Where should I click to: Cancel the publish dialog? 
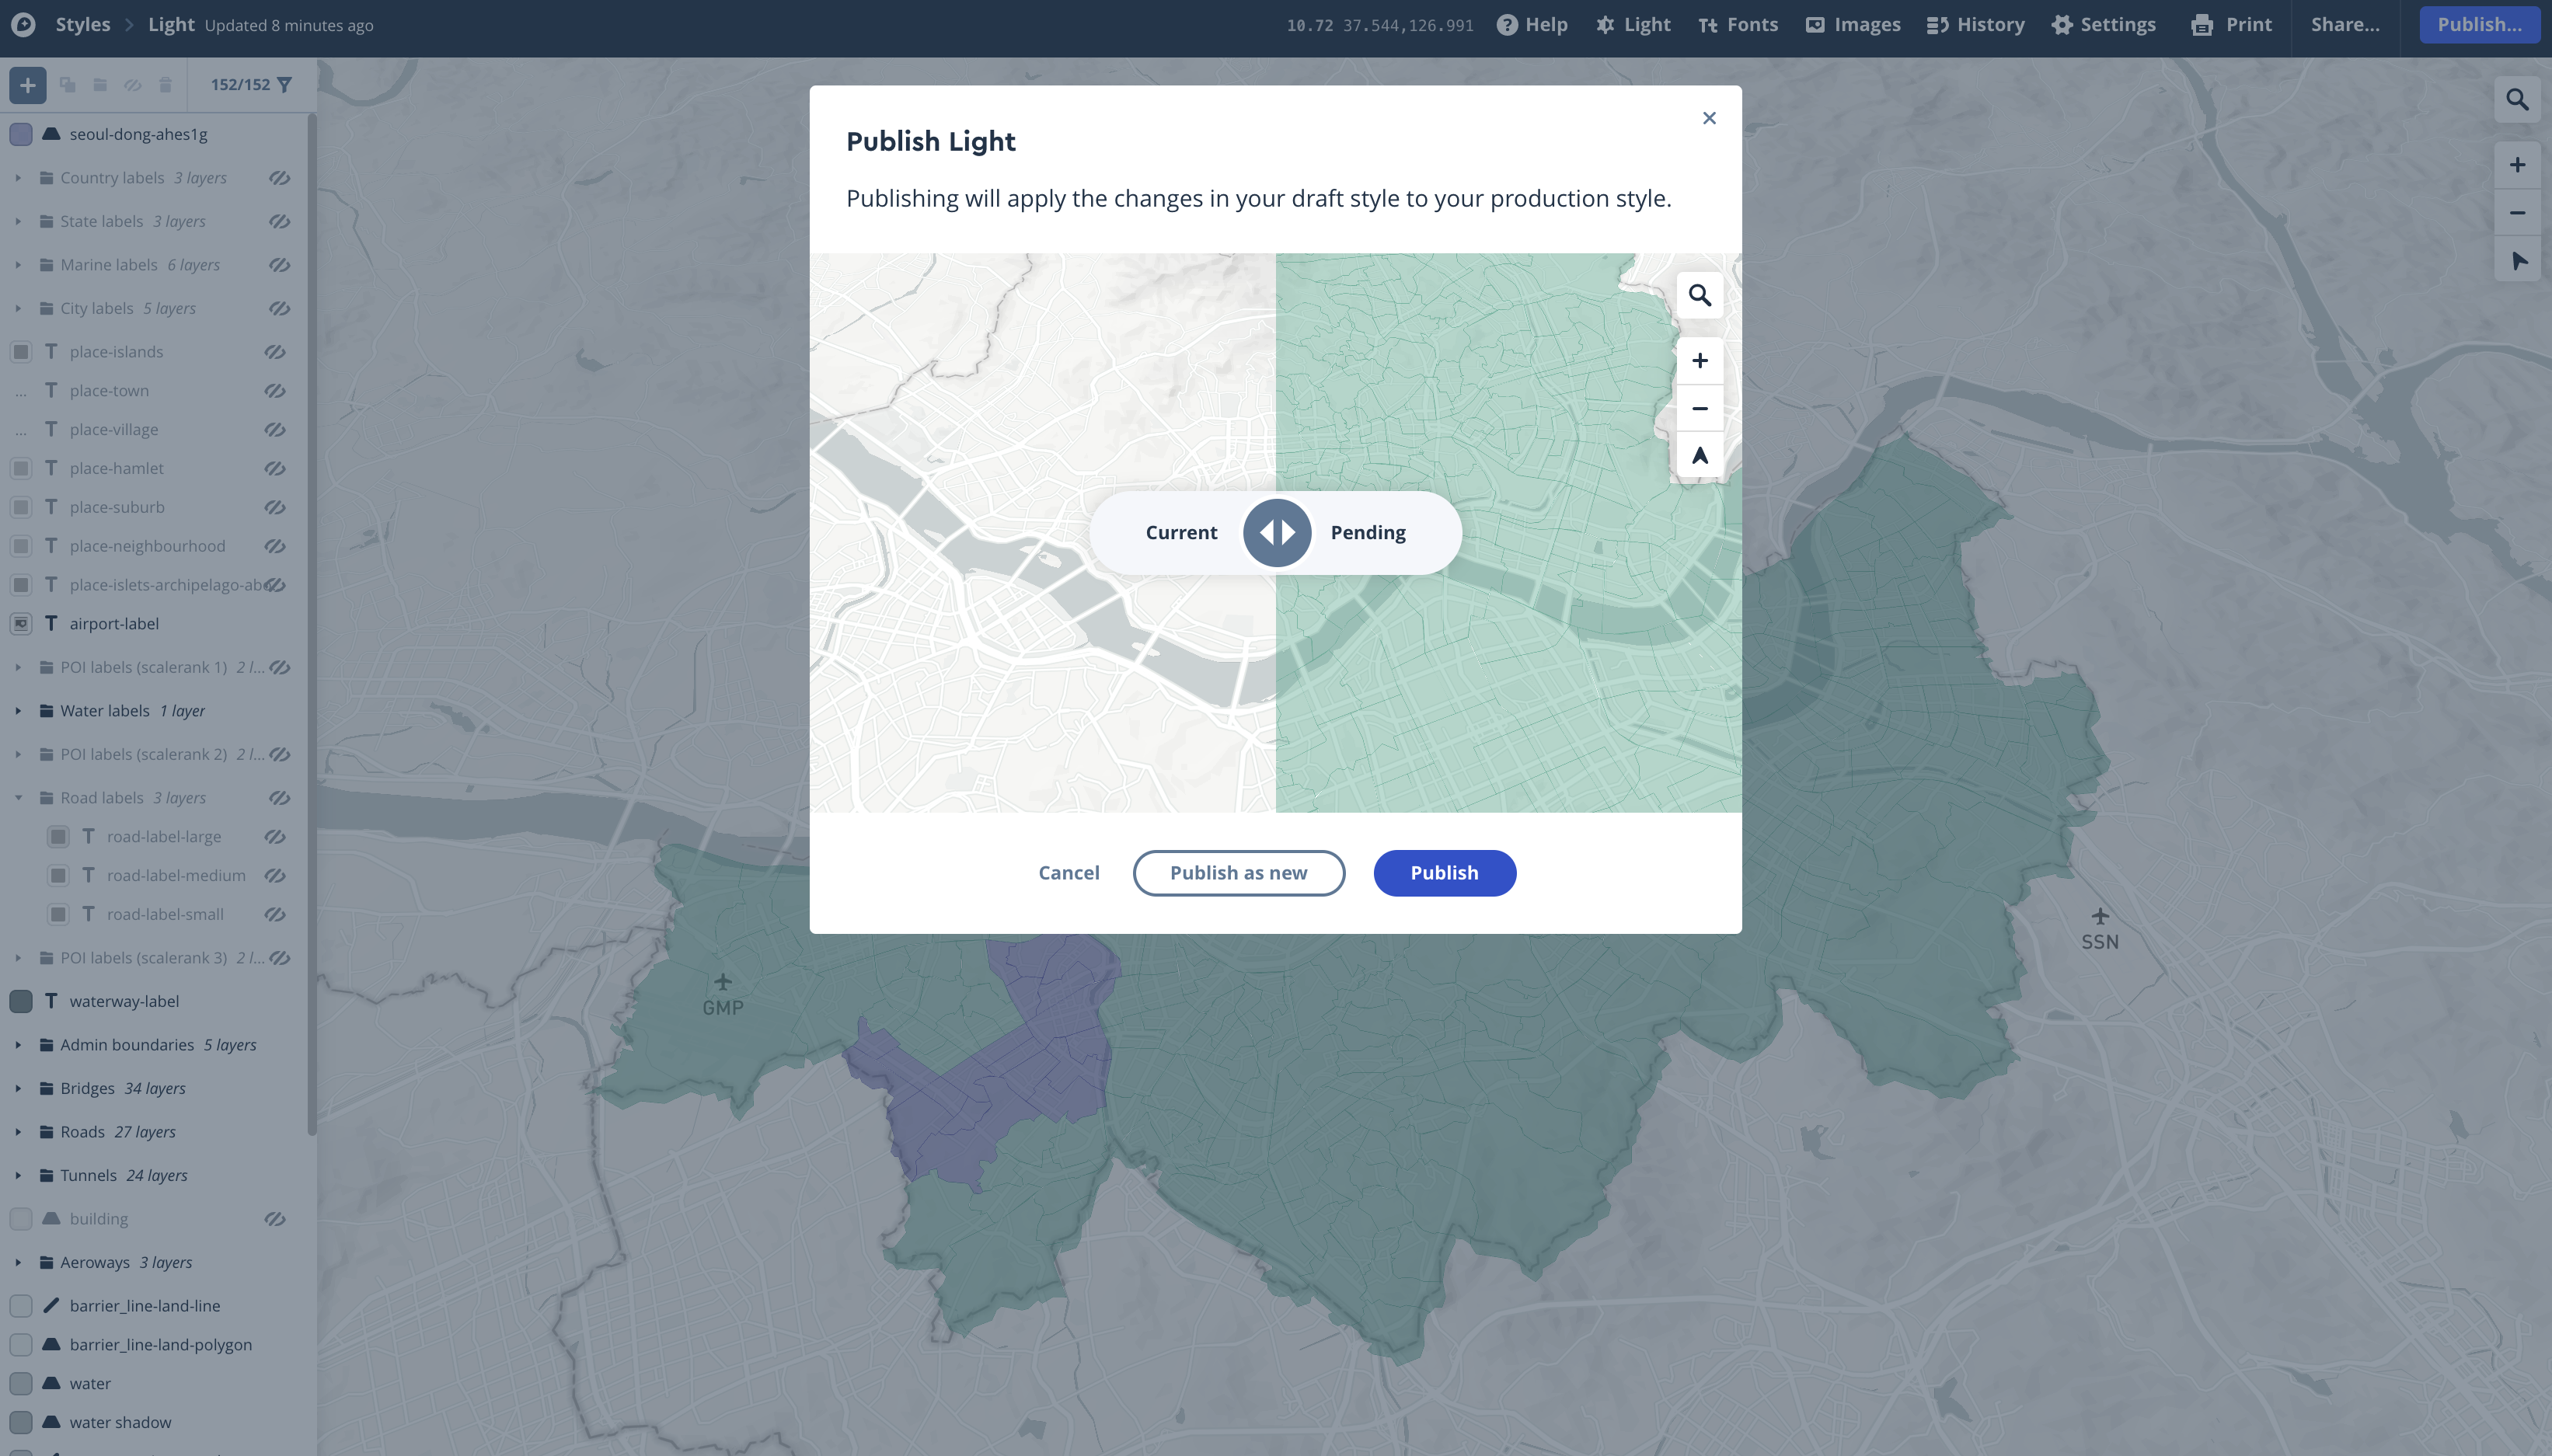pyautogui.click(x=1068, y=873)
